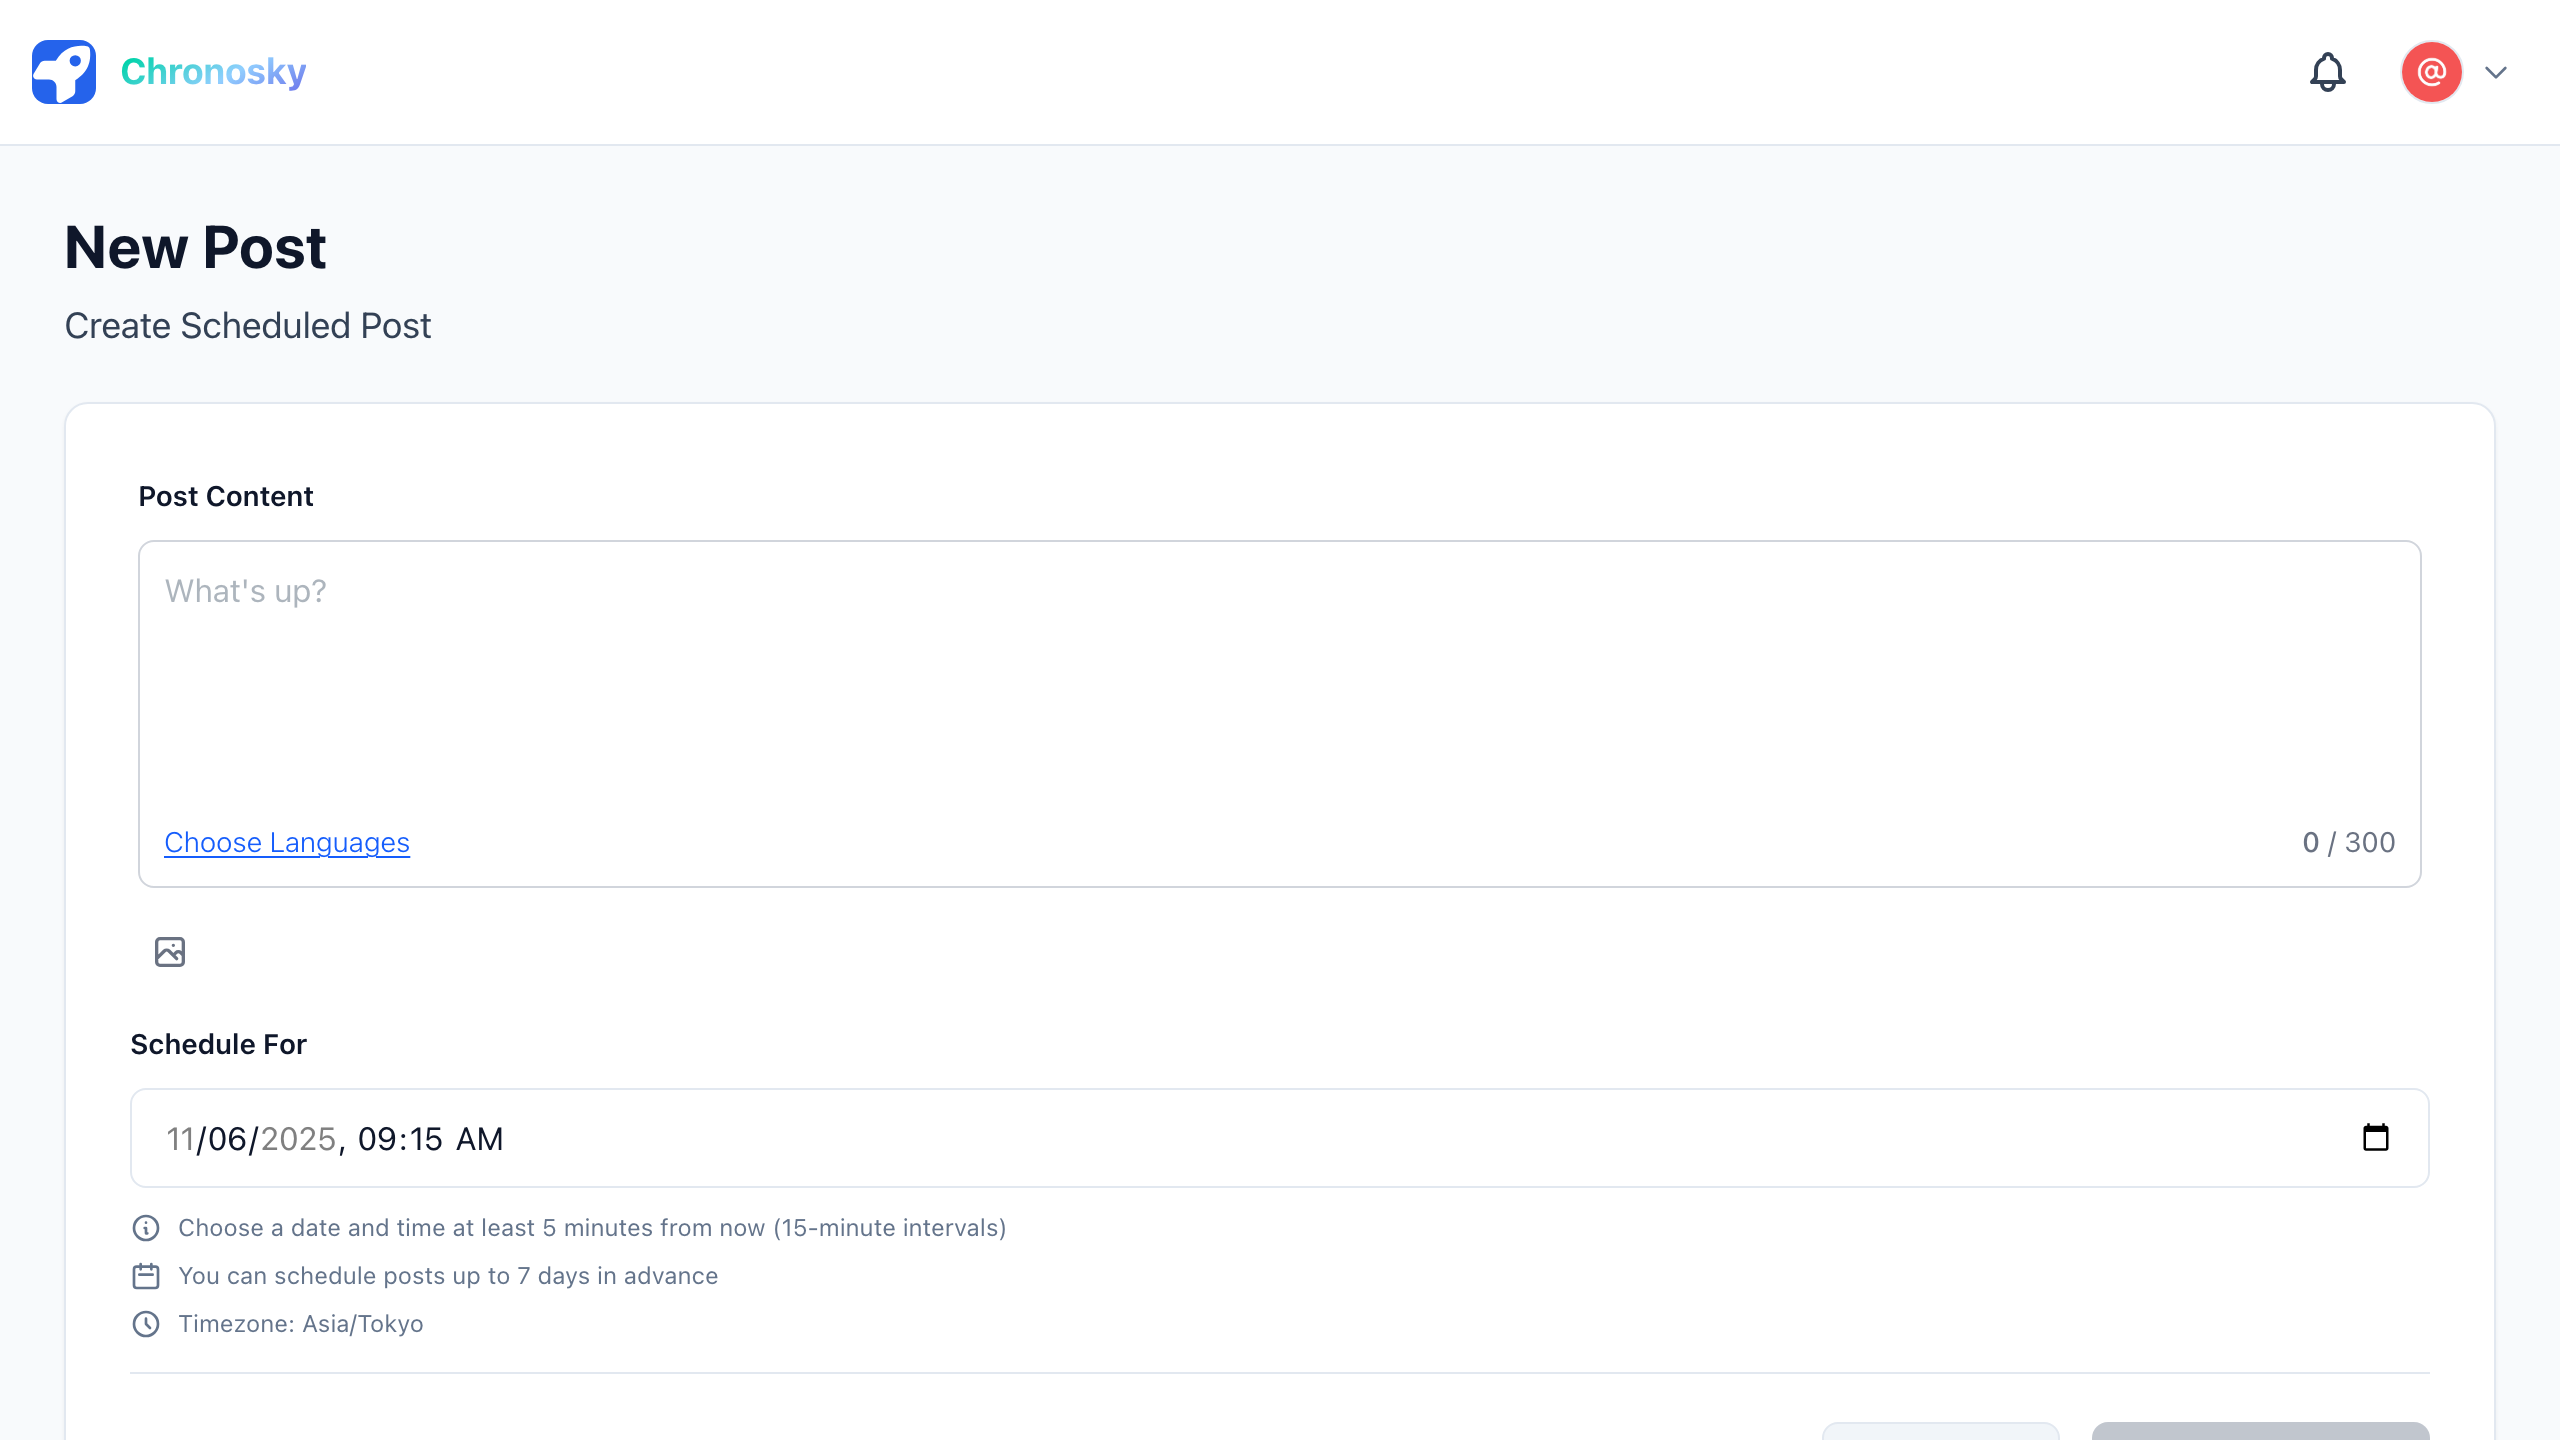Click the clock icon next to Timezone Asia/Tokyo
The height and width of the screenshot is (1440, 2560).
[146, 1324]
